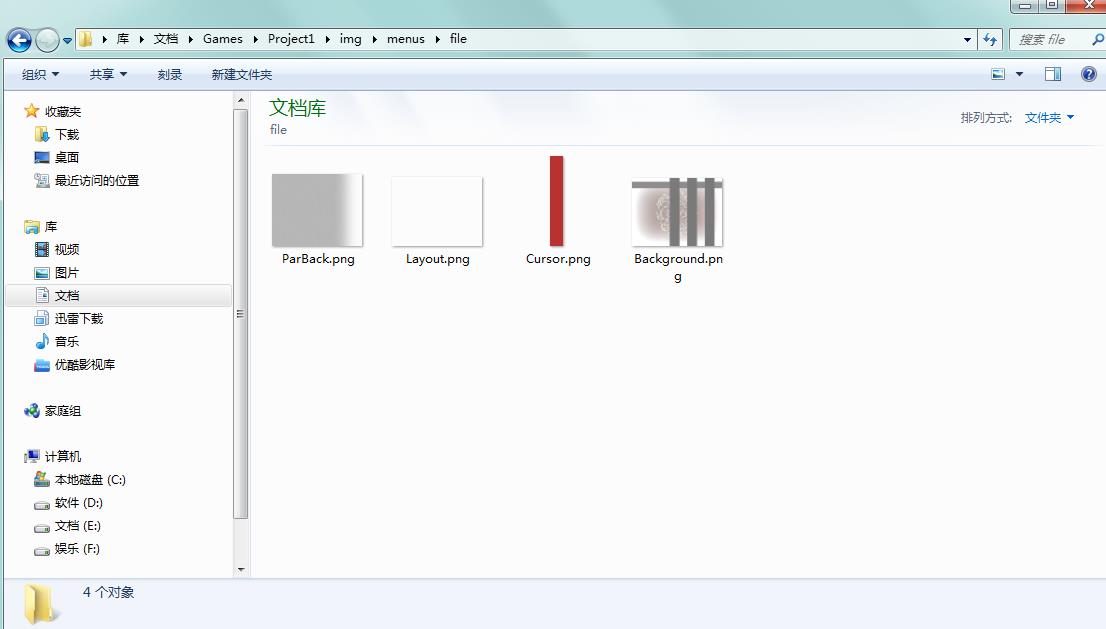Select the Background.png file thumbnail
This screenshot has width=1106, height=629.
(677, 212)
